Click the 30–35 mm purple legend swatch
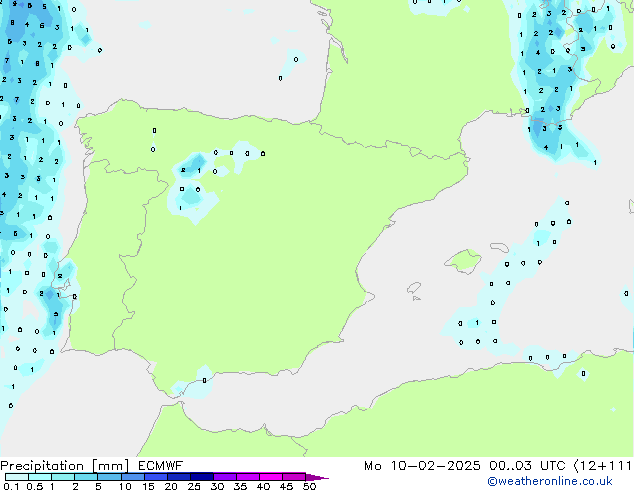 point(224,477)
